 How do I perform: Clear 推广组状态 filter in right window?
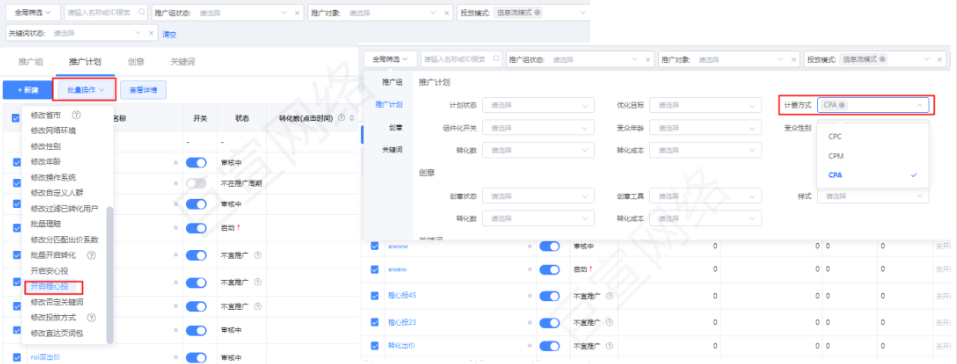(x=648, y=60)
